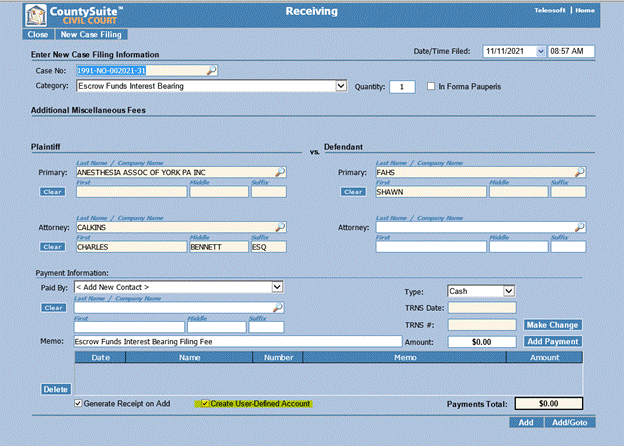Viewport: 624px width, 446px height.
Task: Click the Make Change button
Action: click(552, 325)
